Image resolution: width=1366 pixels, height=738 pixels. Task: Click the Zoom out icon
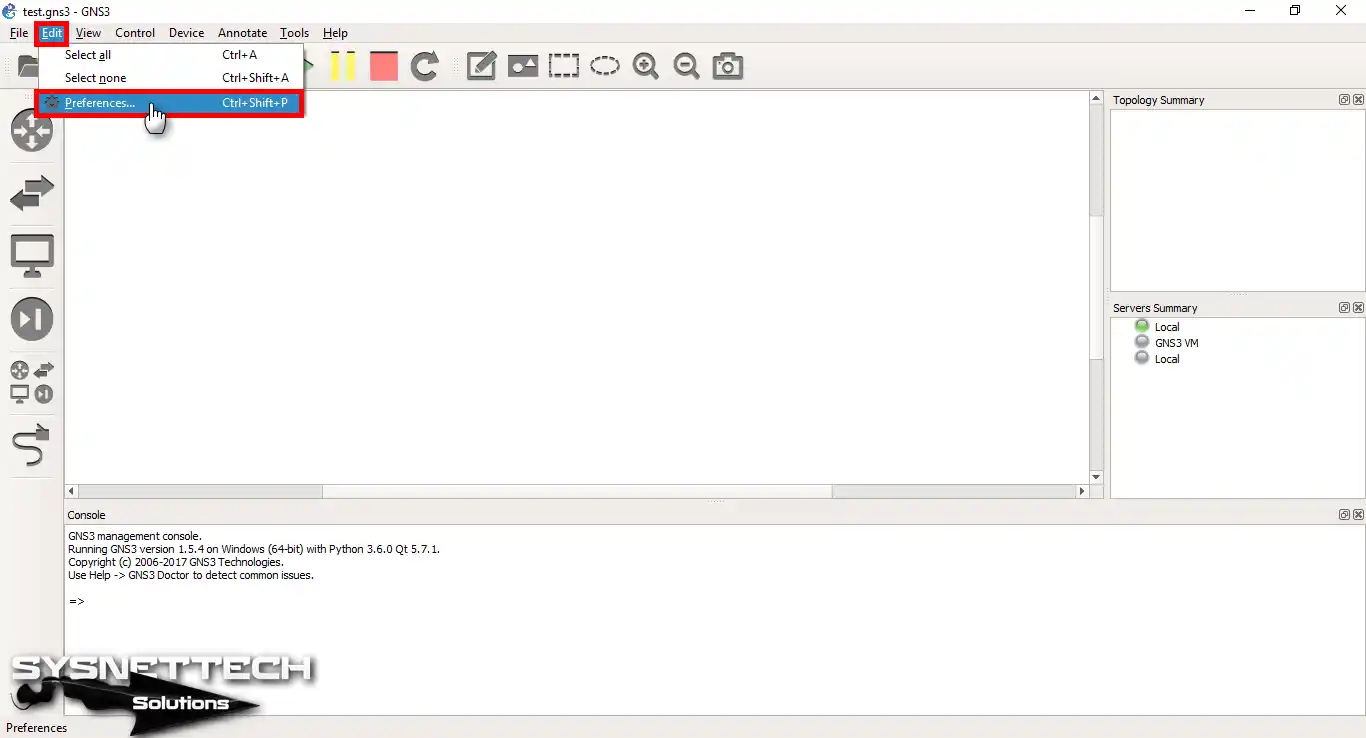pyautogui.click(x=687, y=66)
